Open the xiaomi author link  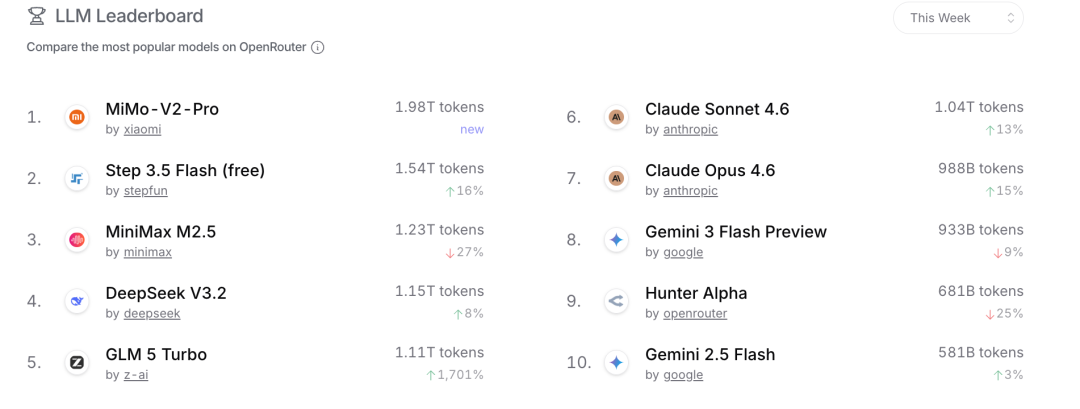coord(142,130)
